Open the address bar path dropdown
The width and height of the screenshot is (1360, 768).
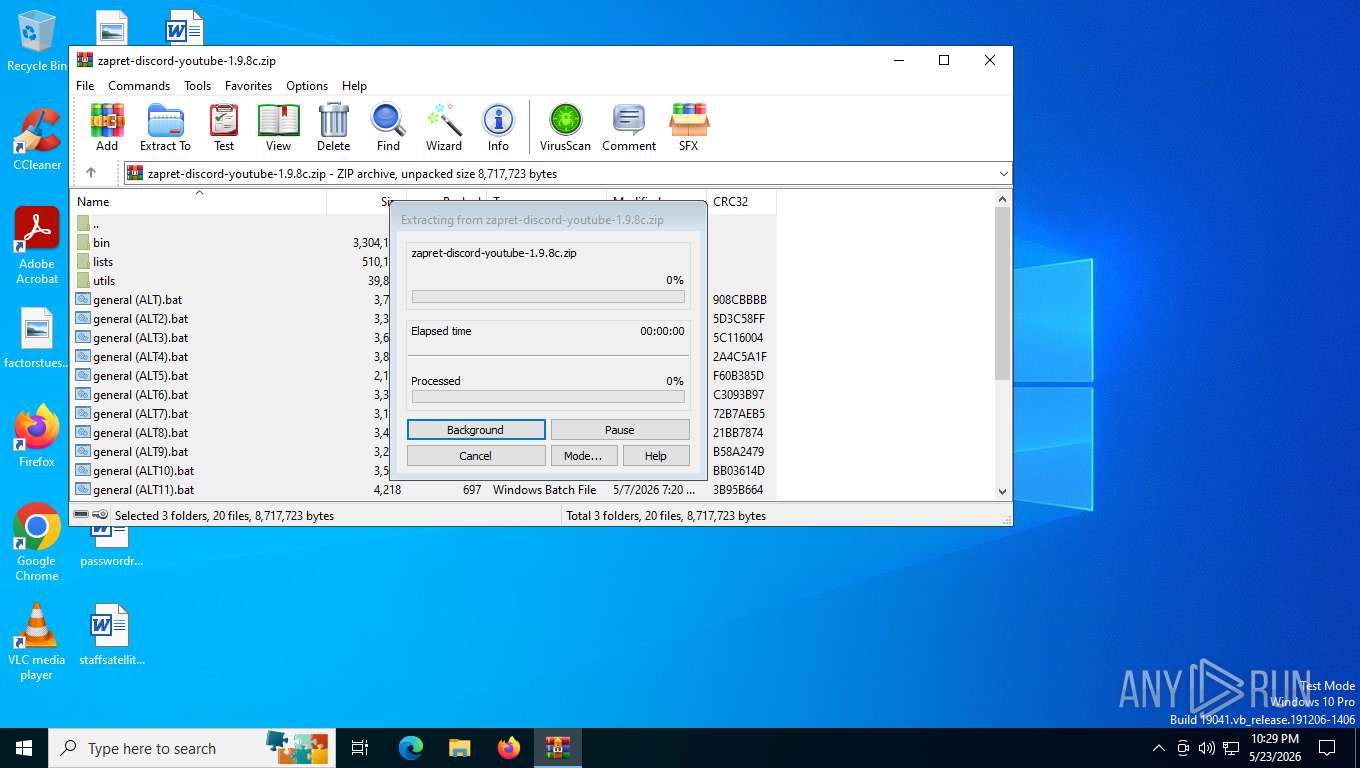pos(1003,174)
